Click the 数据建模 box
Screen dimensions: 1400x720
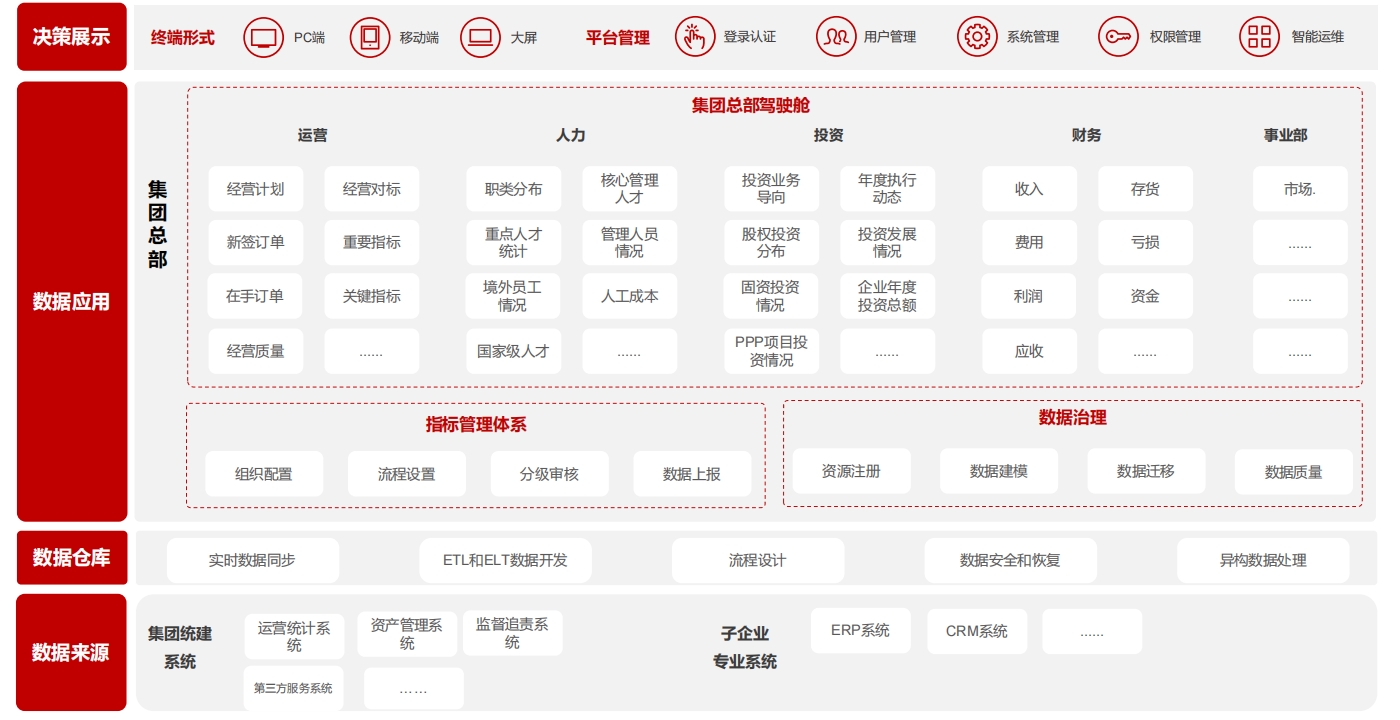pos(999,471)
